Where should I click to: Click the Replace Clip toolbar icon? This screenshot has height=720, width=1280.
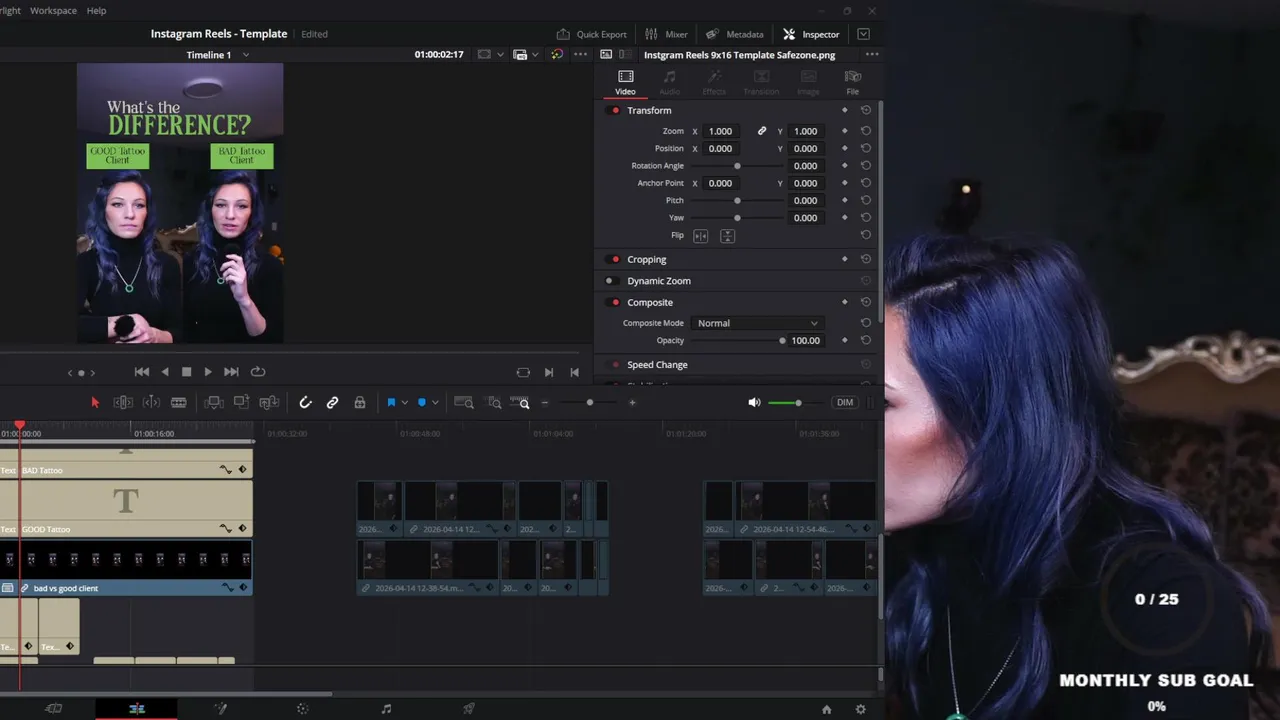tap(269, 402)
